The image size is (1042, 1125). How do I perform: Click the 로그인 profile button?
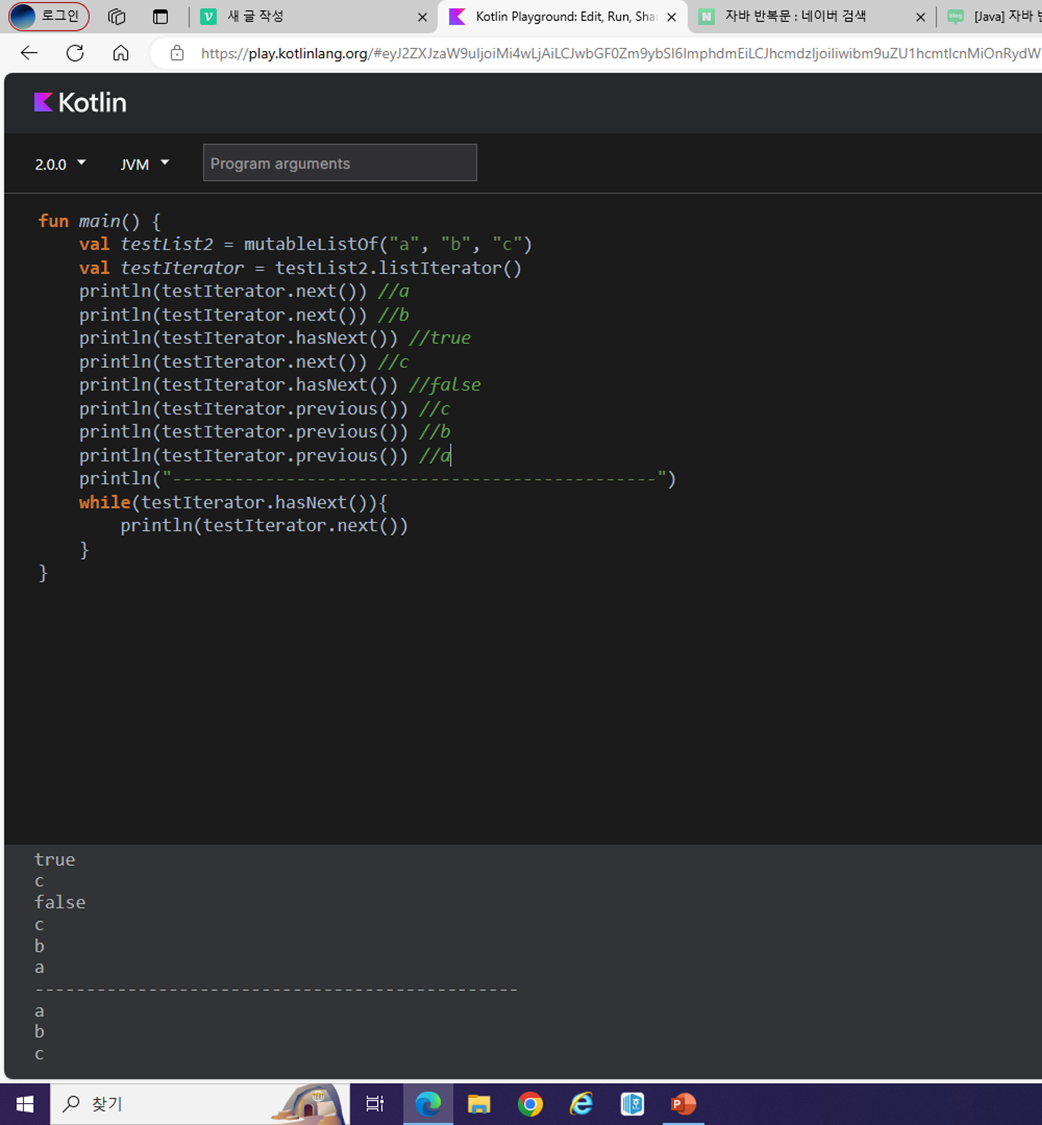(48, 16)
